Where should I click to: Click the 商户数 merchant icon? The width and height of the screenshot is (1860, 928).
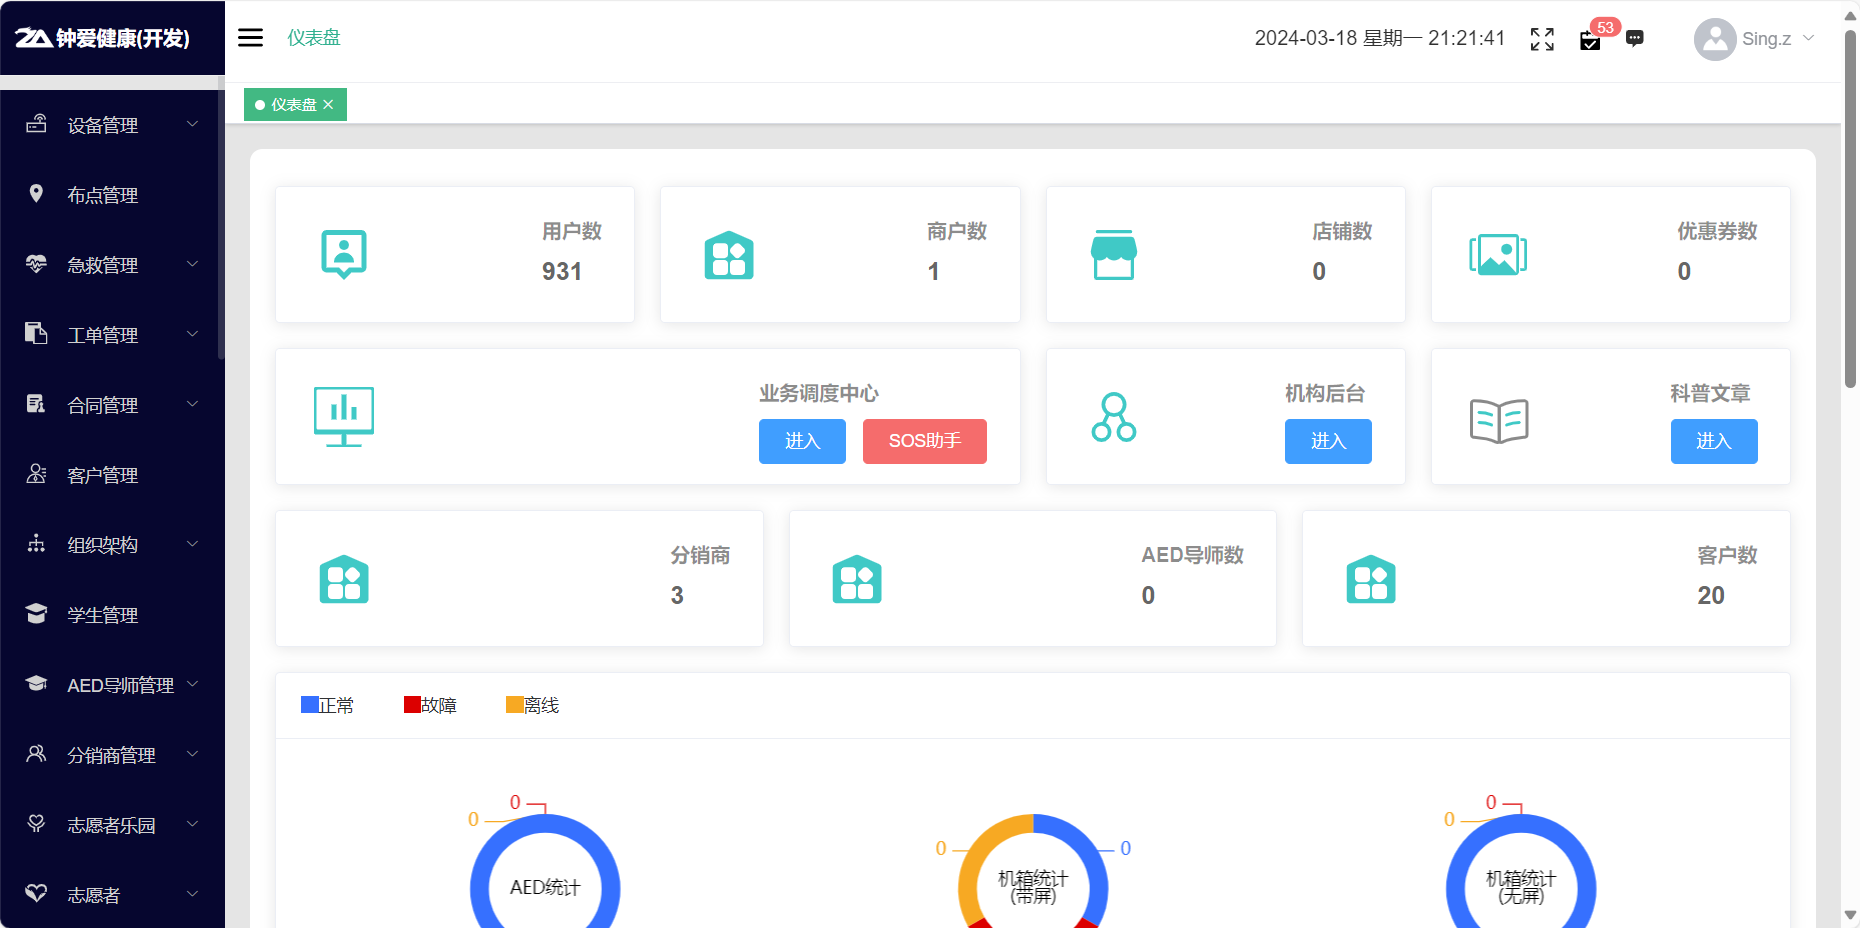pyautogui.click(x=729, y=255)
